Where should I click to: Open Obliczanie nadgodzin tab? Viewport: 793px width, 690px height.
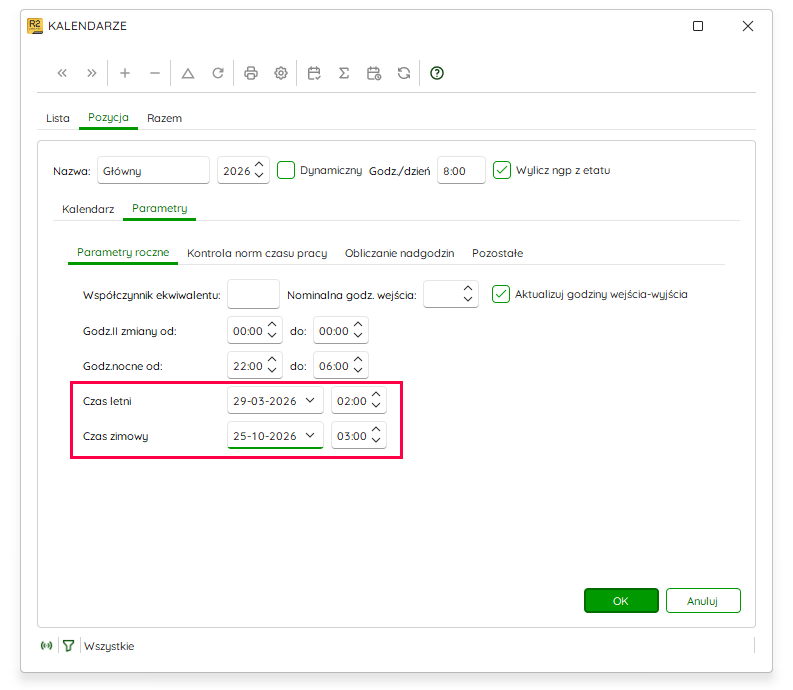[x=400, y=253]
